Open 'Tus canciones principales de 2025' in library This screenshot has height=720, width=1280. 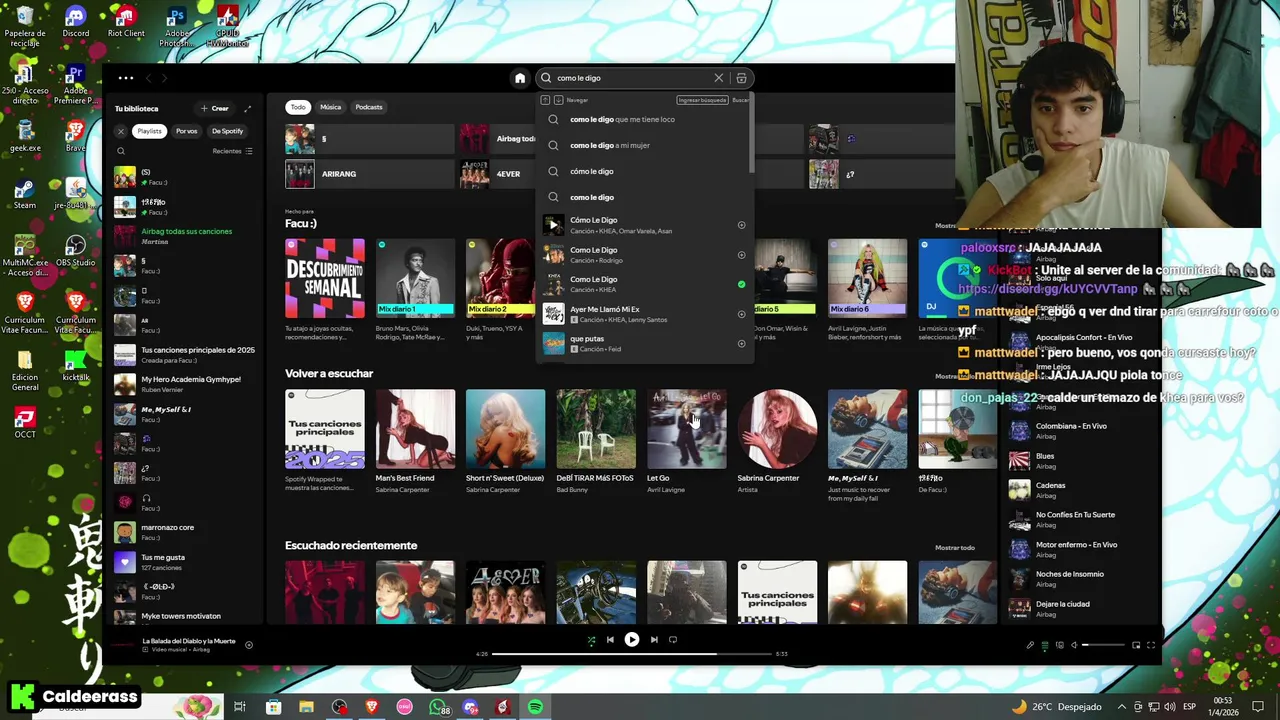(186, 354)
